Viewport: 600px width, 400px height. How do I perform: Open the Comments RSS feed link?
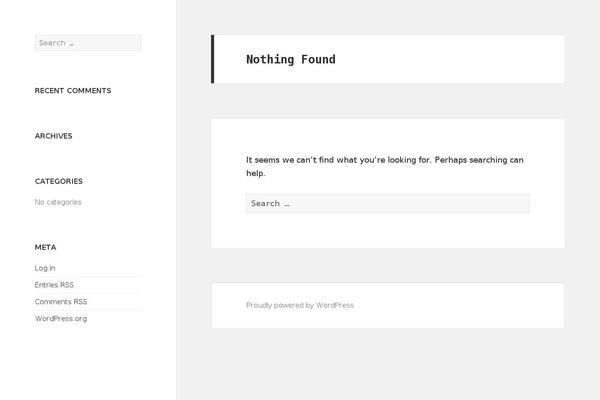click(x=61, y=302)
